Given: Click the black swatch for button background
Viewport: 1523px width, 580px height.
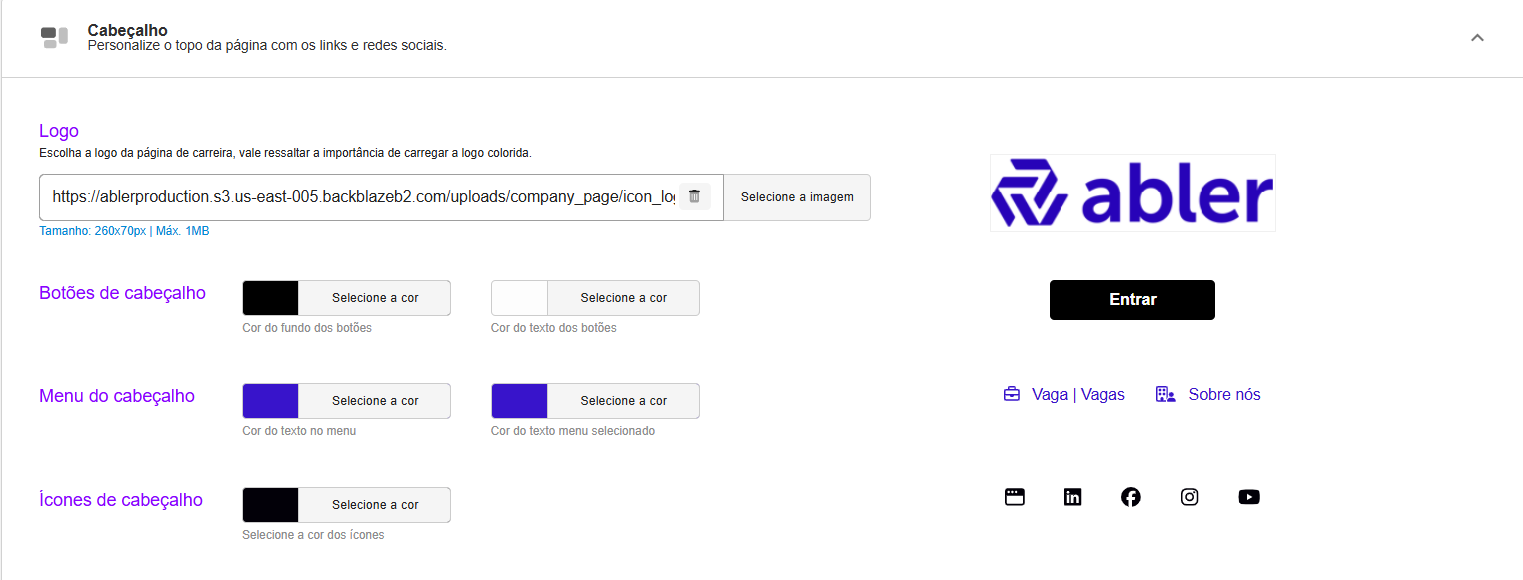Looking at the screenshot, I should click(271, 298).
